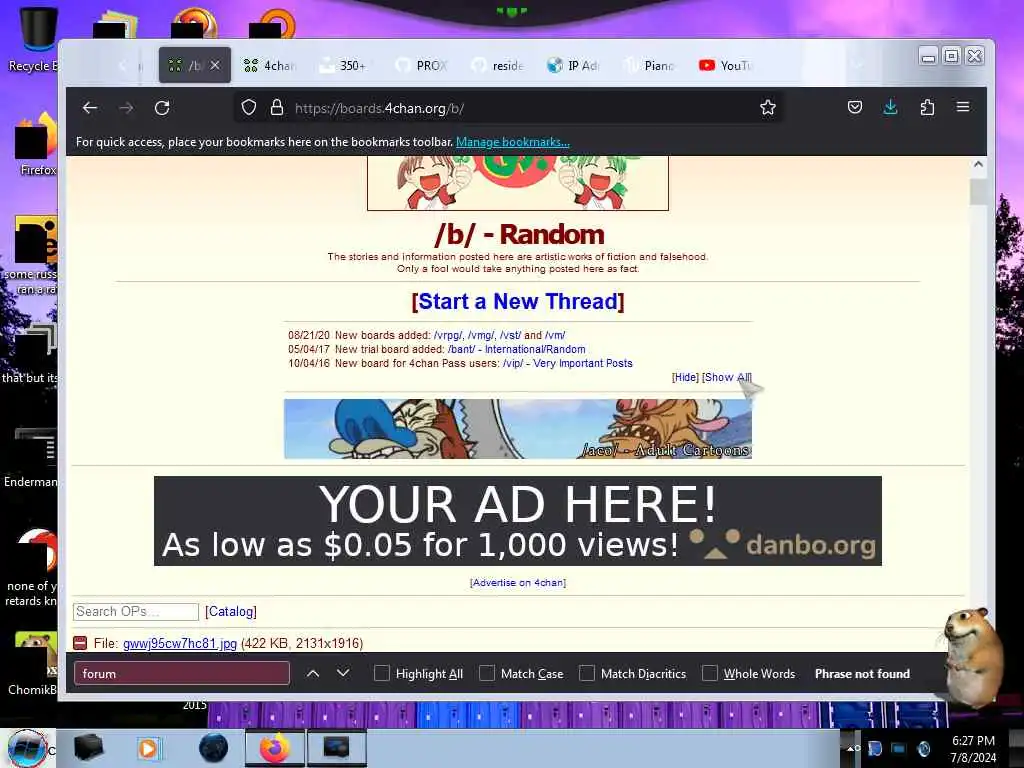Switch to the YouTube tab
The width and height of the screenshot is (1024, 768).
pos(726,65)
